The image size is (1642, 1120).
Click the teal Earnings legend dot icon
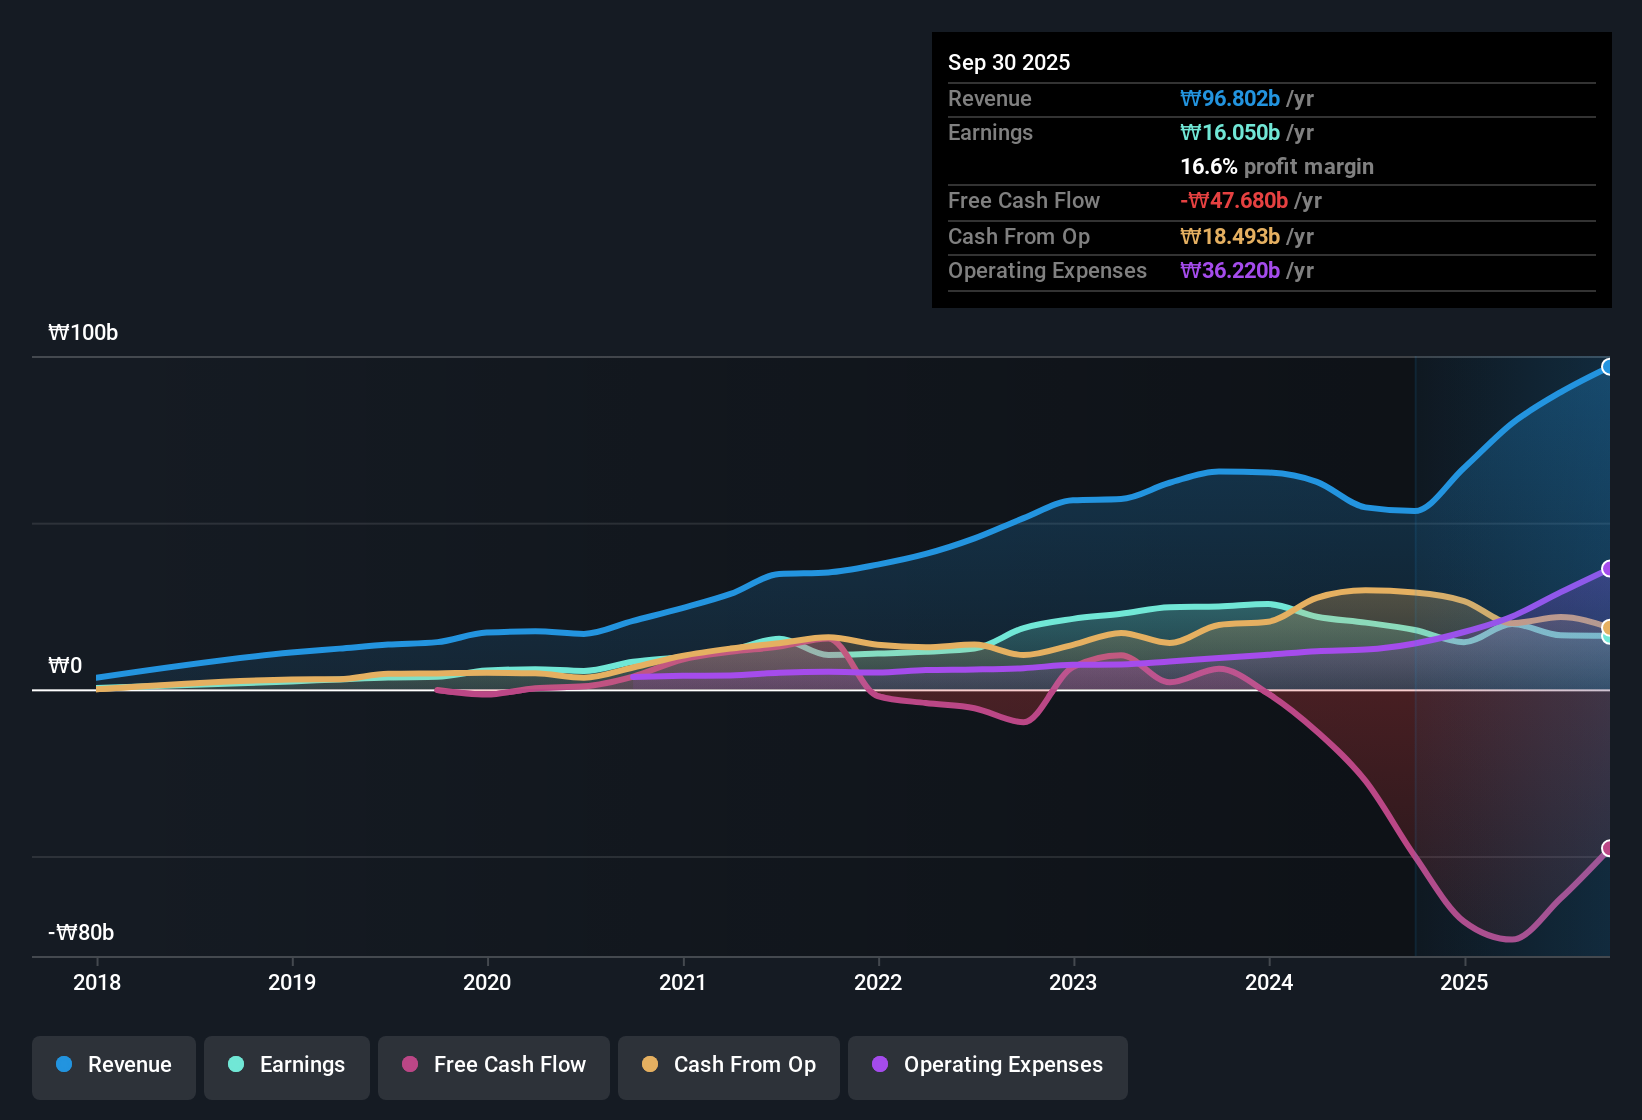(235, 1065)
